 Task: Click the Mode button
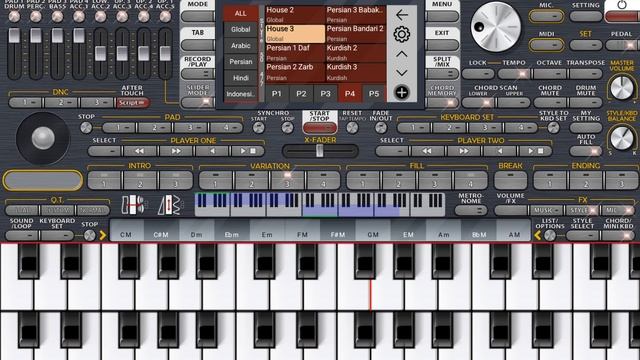[198, 16]
